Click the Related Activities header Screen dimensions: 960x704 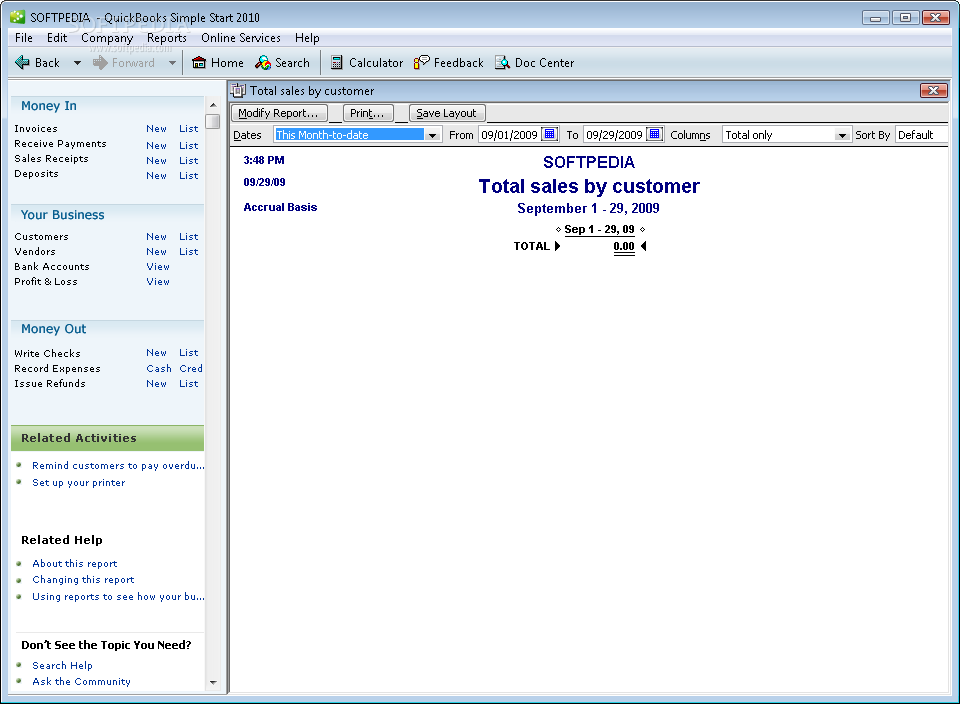(108, 438)
